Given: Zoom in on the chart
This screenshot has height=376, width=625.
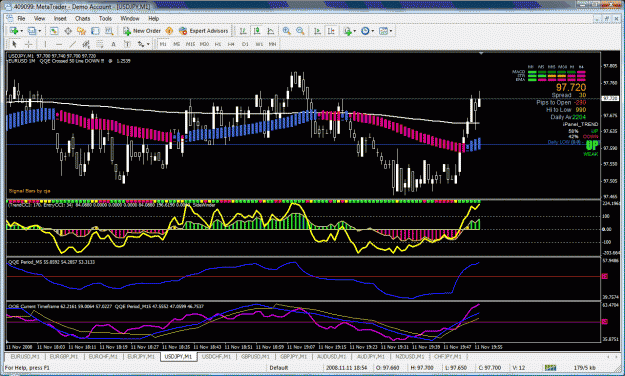Looking at the screenshot, I should [287, 31].
